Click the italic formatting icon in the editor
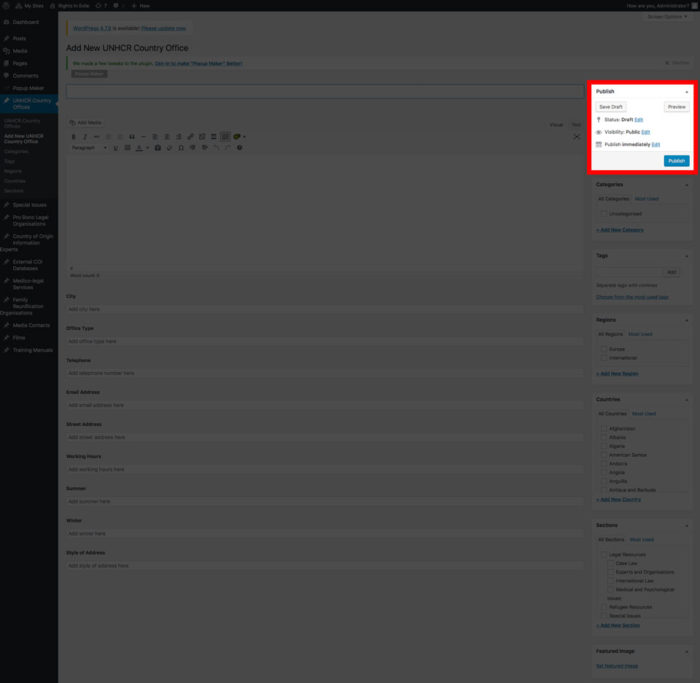This screenshot has height=683, width=700. pyautogui.click(x=85, y=137)
